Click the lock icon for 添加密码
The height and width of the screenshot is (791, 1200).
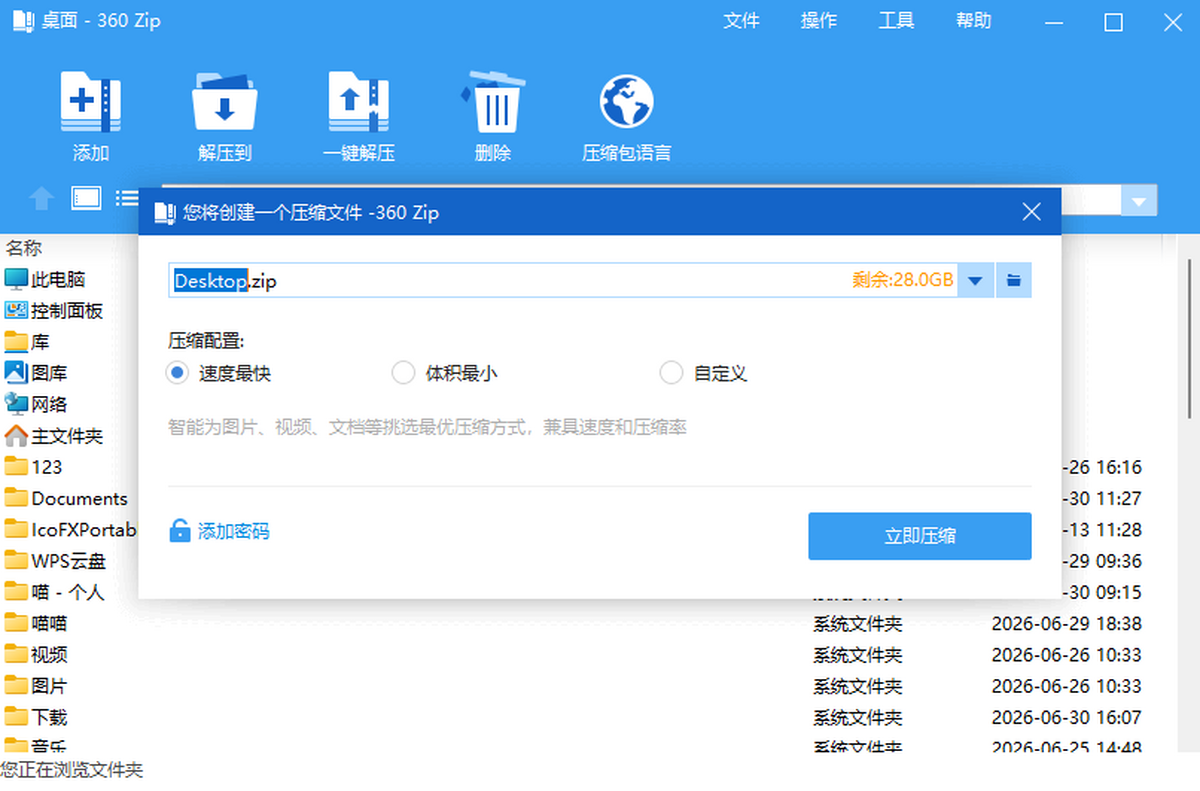click(180, 531)
